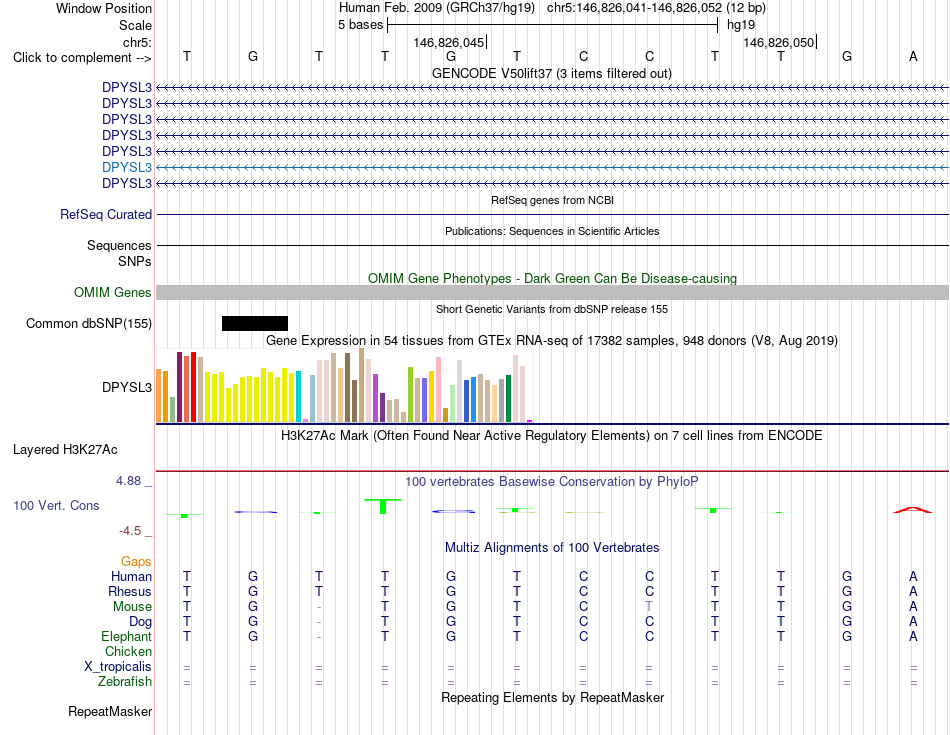Select the 'Chicken' species label
Image resolution: width=950 pixels, height=735 pixels.
point(128,651)
